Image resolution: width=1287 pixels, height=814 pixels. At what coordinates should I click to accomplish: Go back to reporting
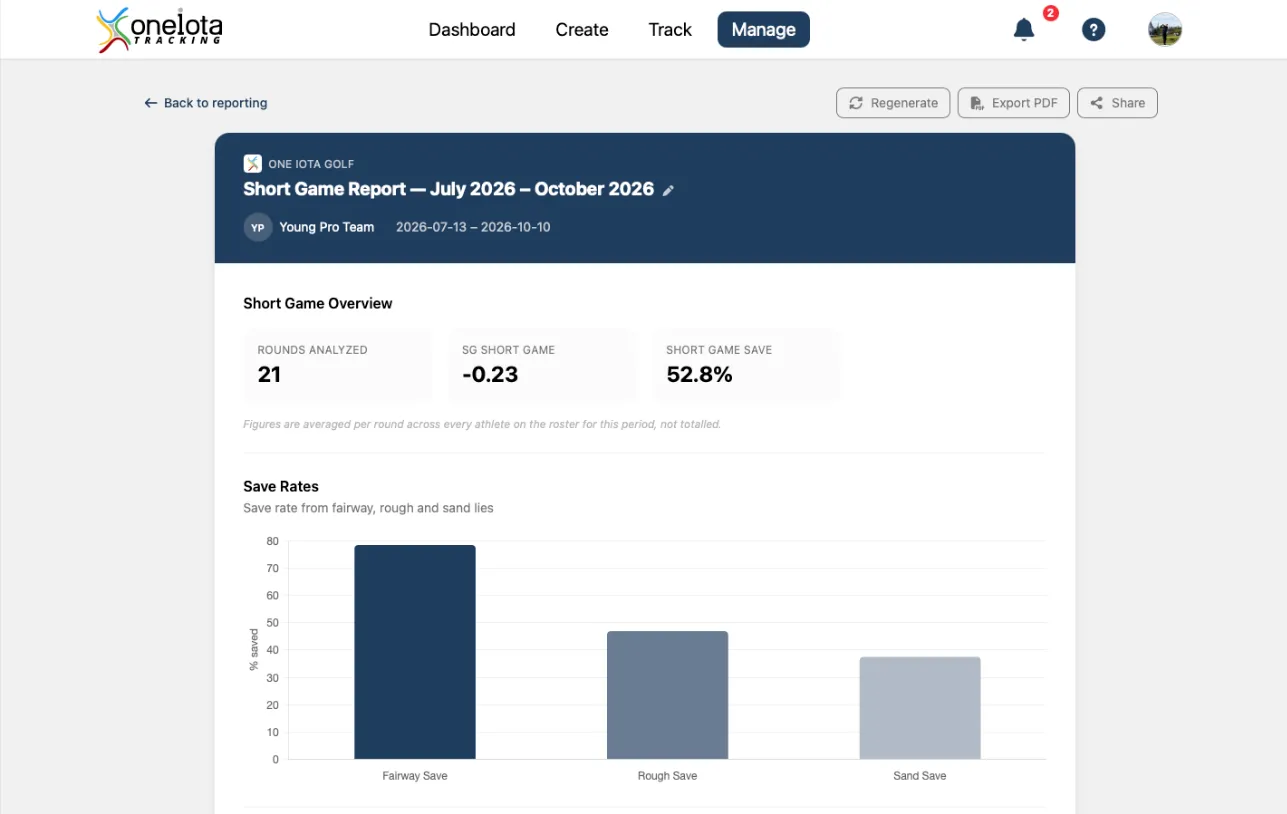pos(206,103)
